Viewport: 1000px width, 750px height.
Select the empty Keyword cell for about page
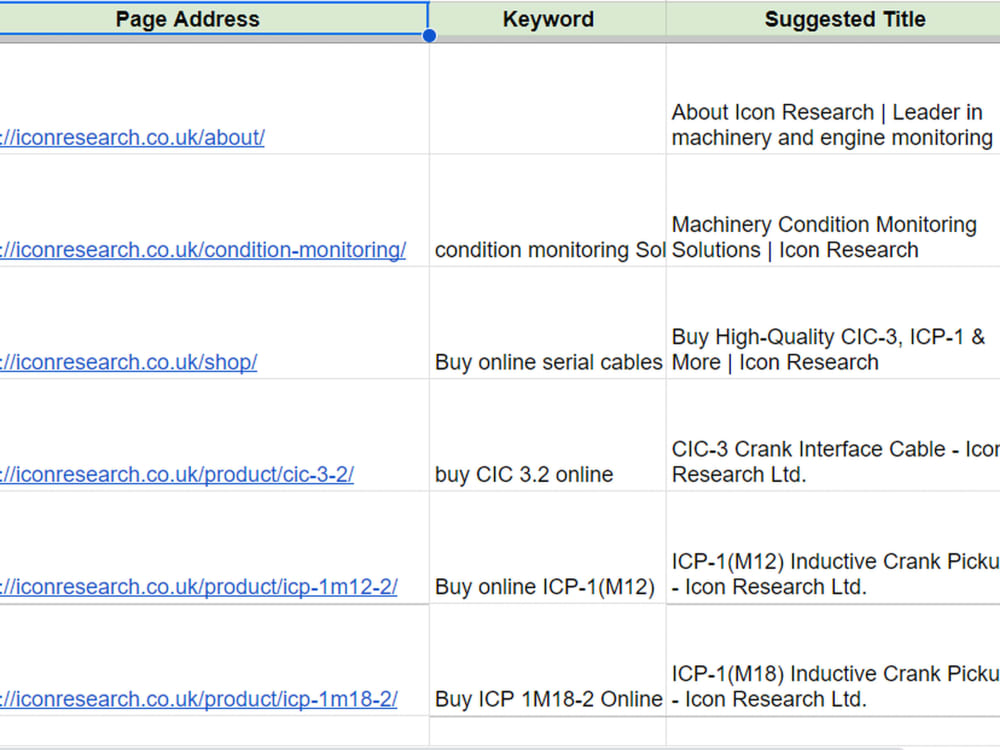[548, 99]
